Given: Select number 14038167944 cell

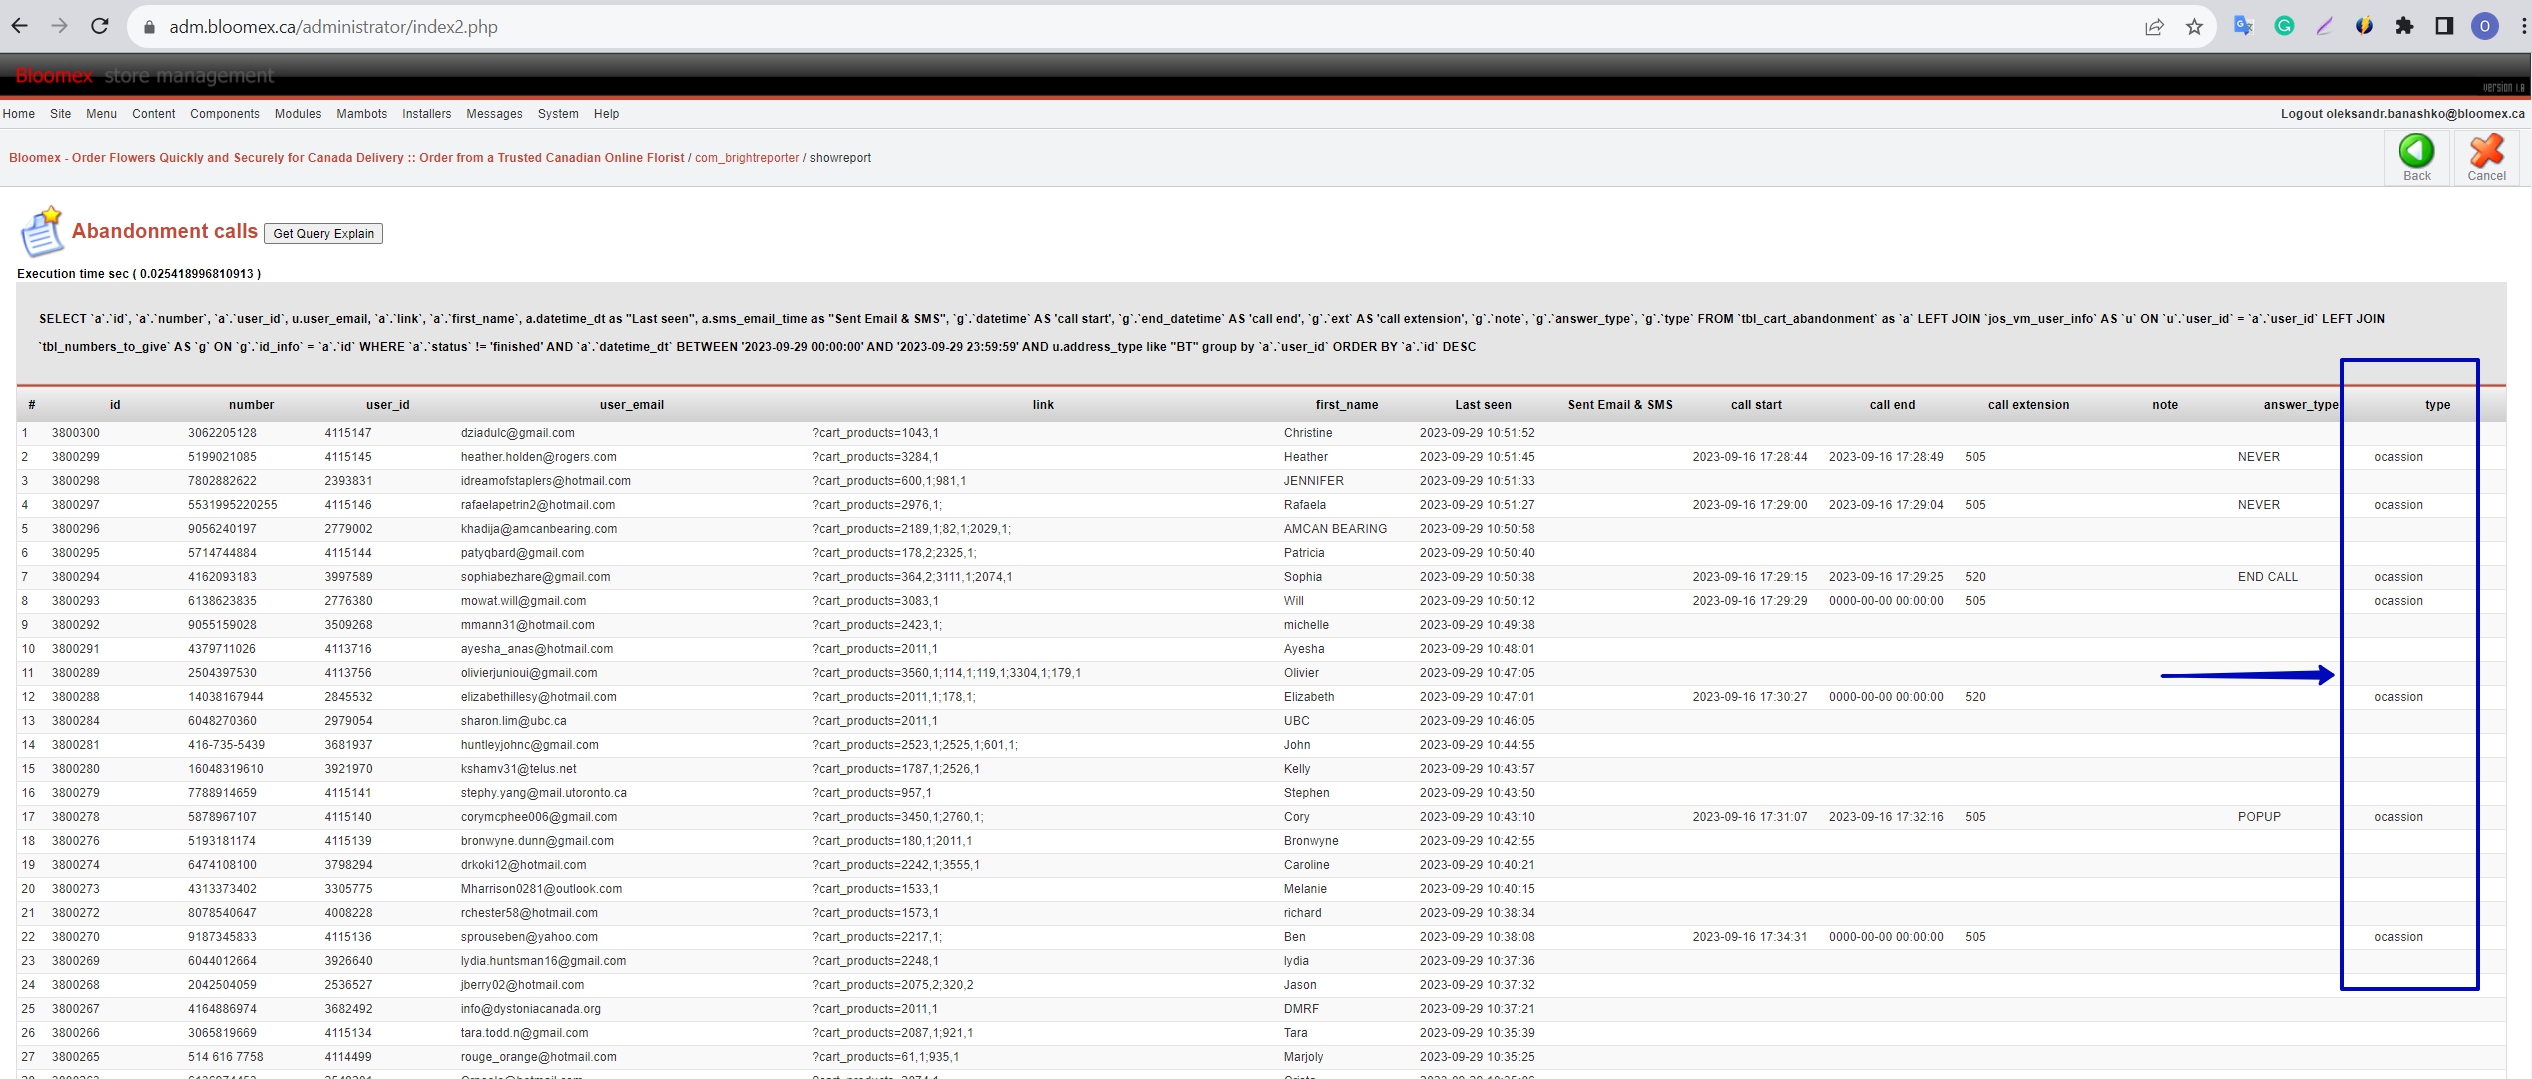Looking at the screenshot, I should [226, 697].
